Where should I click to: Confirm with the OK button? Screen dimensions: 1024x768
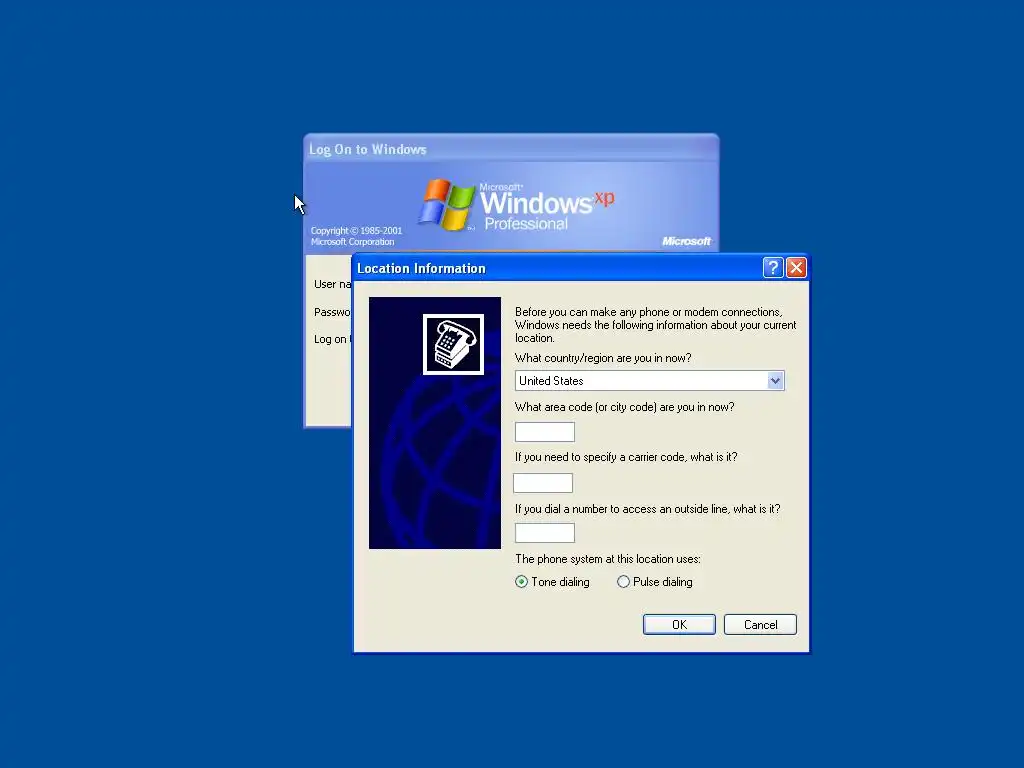[679, 624]
